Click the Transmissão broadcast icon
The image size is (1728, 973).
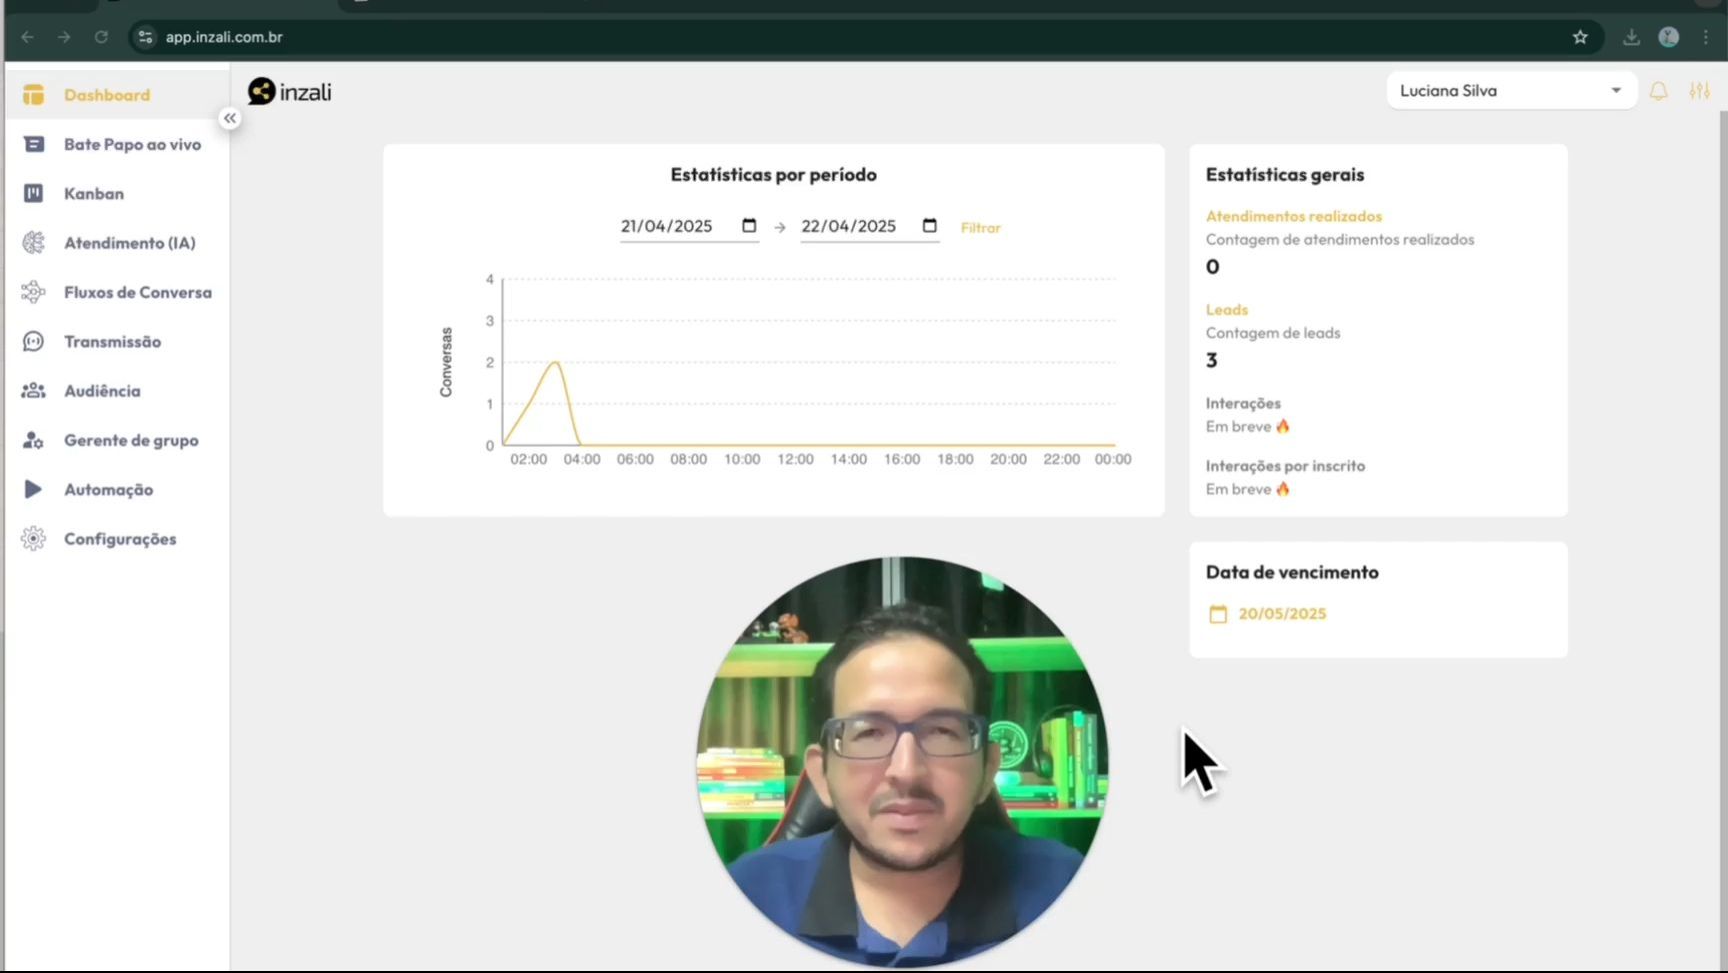(33, 341)
